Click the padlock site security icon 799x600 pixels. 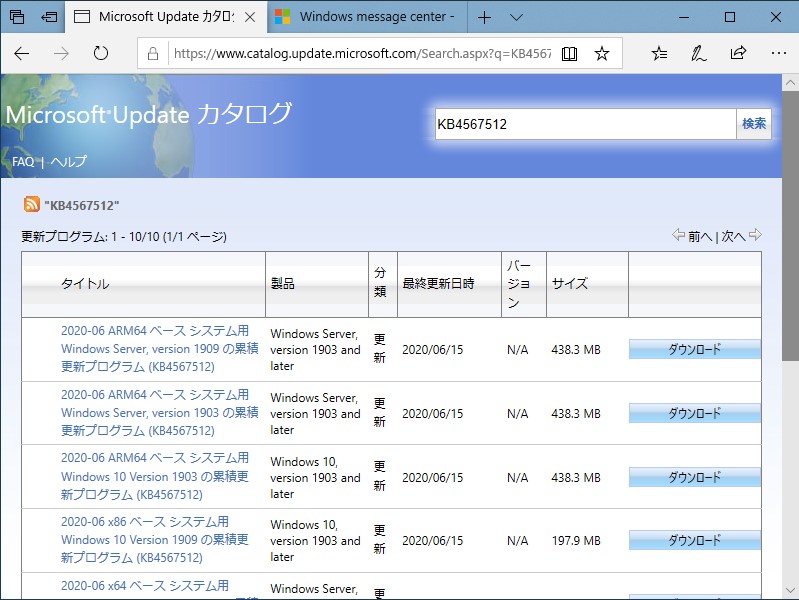pyautogui.click(x=153, y=54)
